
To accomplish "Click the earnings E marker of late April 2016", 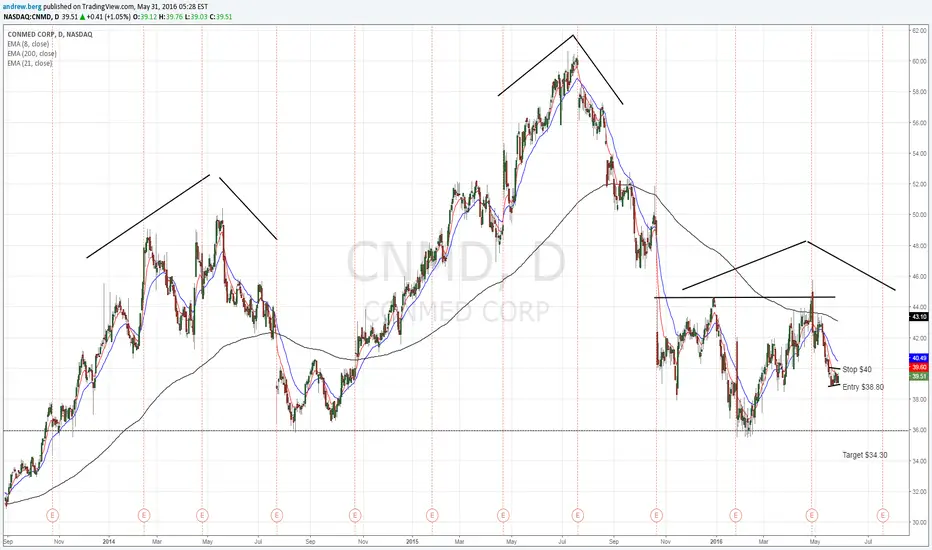I will pyautogui.click(x=812, y=515).
